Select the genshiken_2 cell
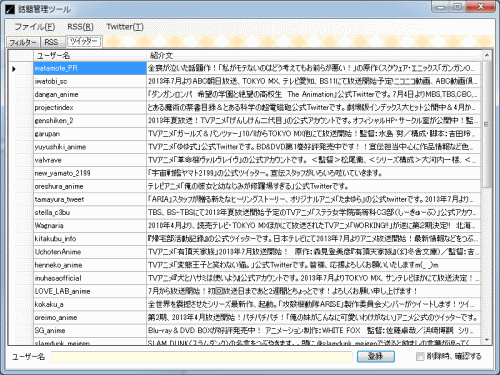 tap(90, 121)
